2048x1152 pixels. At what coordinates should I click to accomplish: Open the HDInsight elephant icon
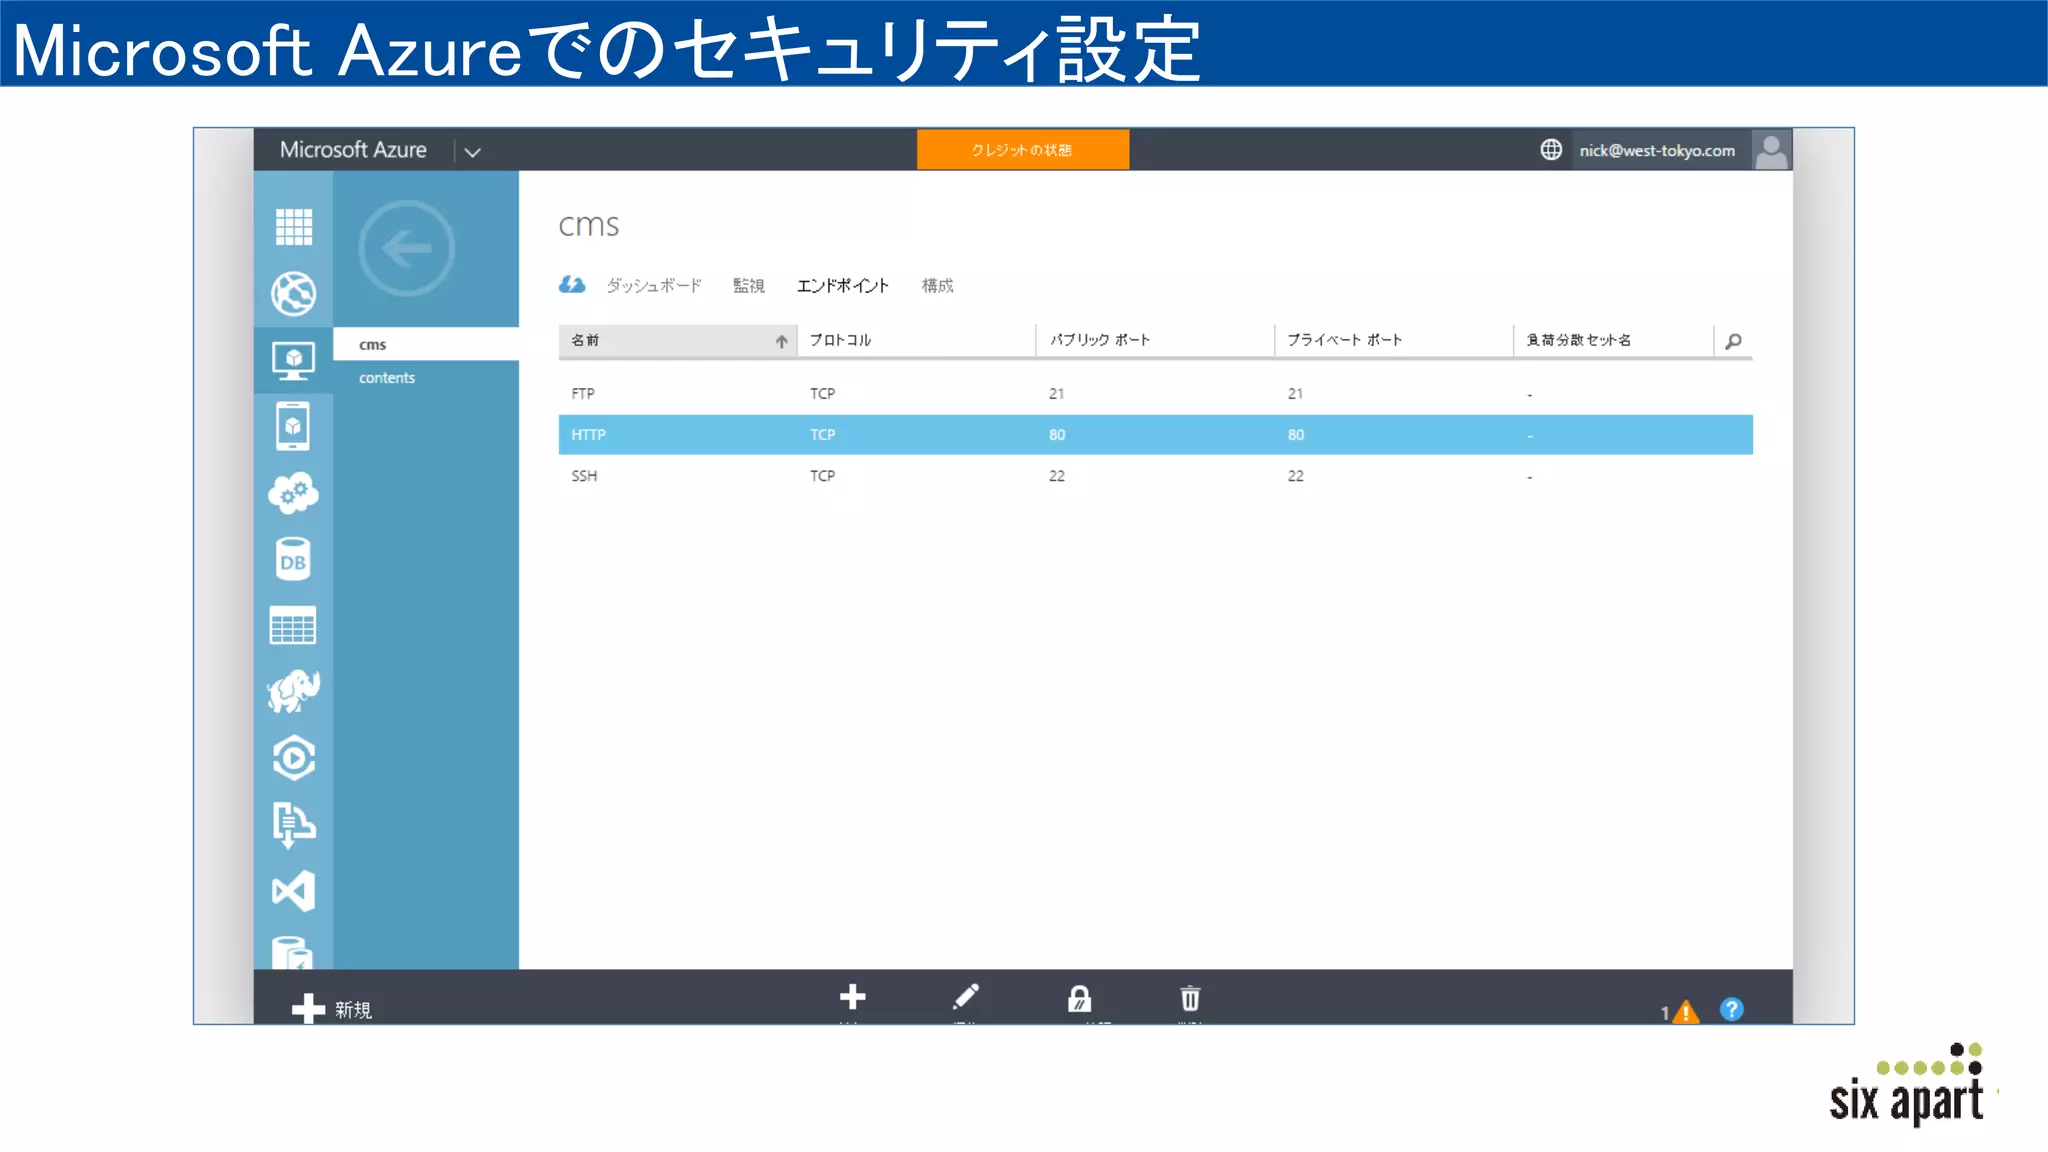click(293, 691)
